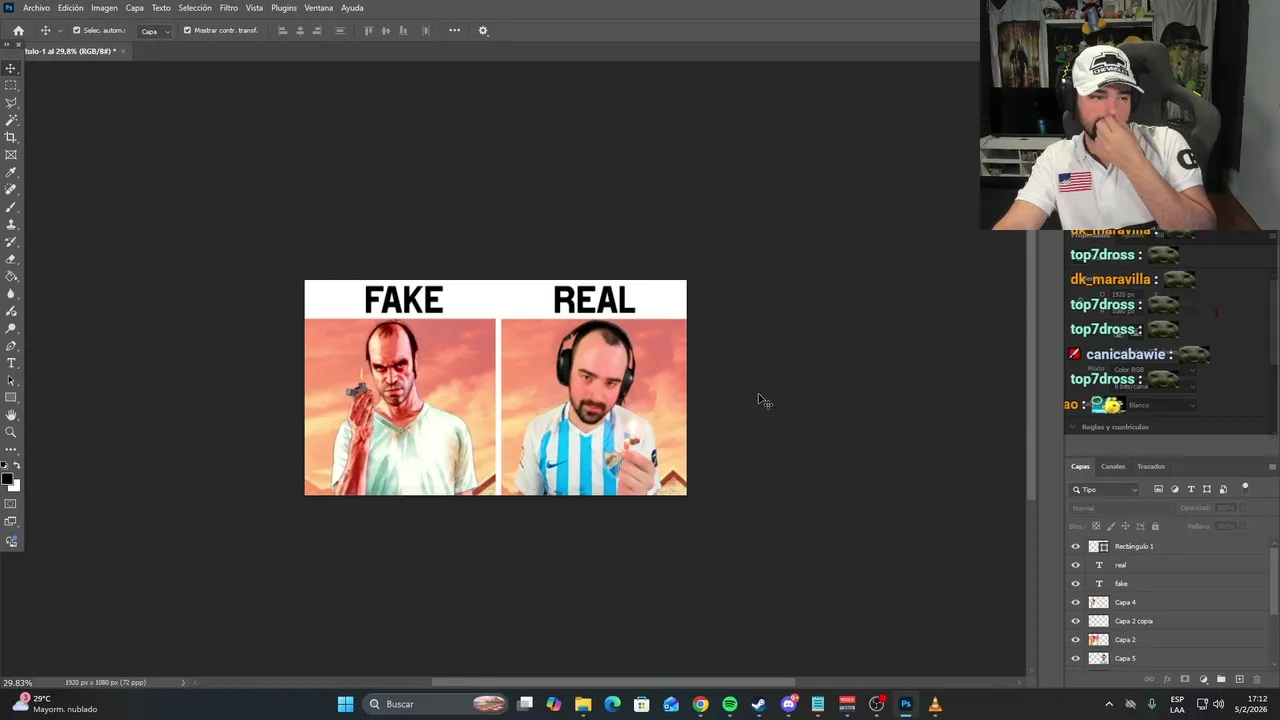The image size is (1280, 720).
Task: Hide the Rectángulo 1 layer
Action: [x=1075, y=546]
